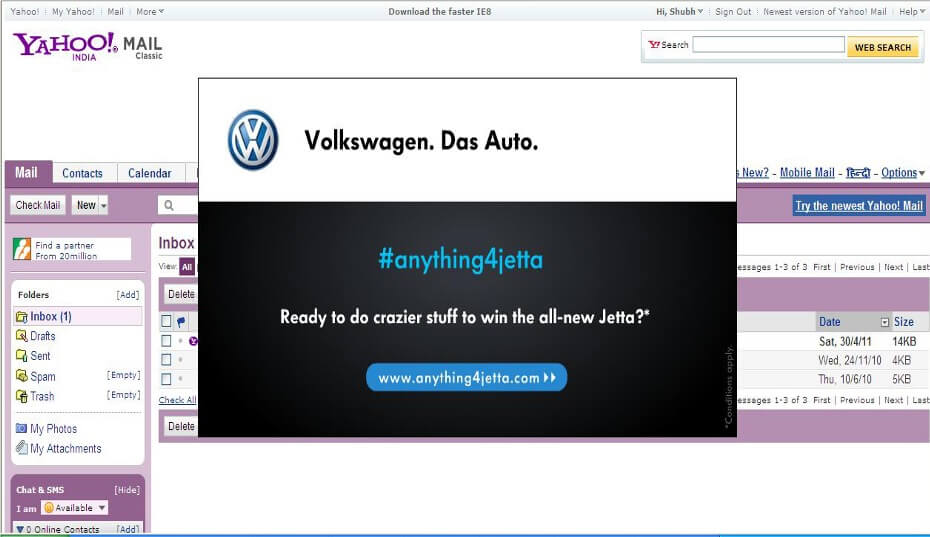This screenshot has height=537, width=930.
Task: Select the All view filter
Action: point(187,267)
